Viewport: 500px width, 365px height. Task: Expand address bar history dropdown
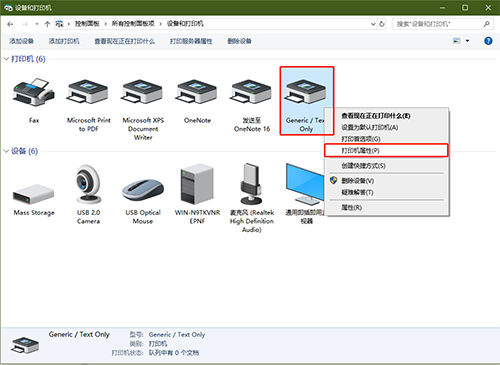tap(373, 24)
